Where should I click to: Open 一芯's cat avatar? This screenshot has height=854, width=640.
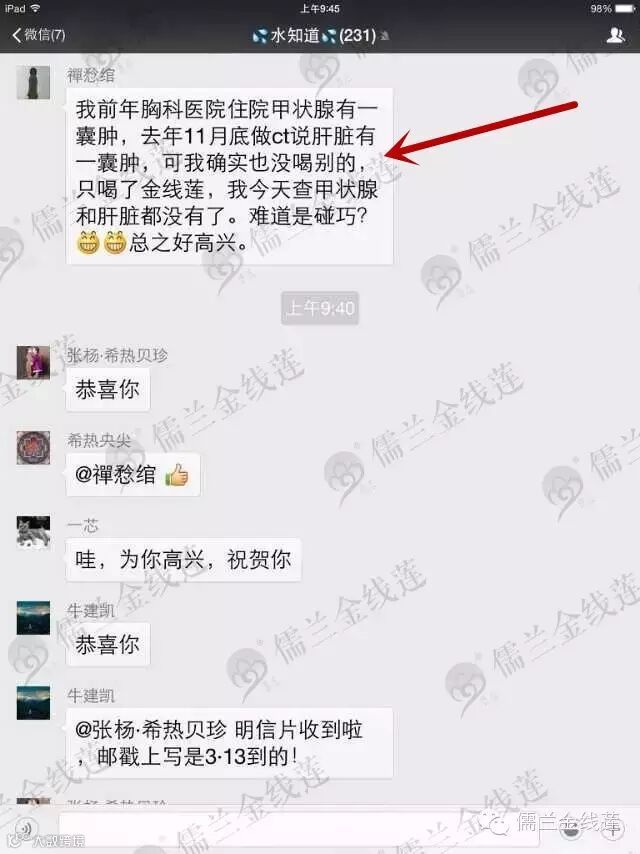click(x=33, y=532)
